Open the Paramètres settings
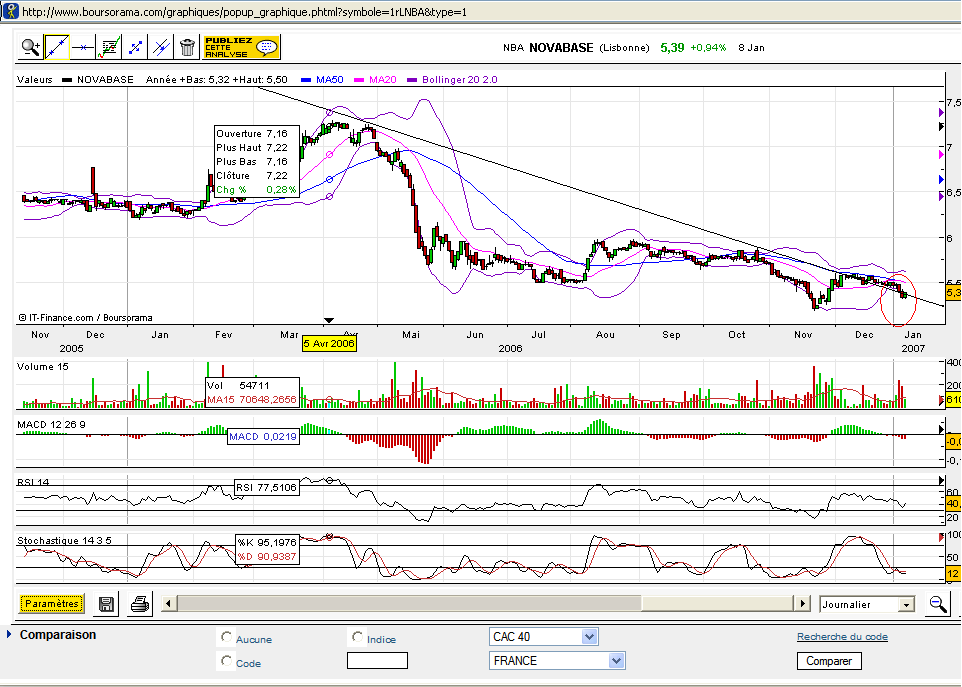The image size is (962, 687). (x=53, y=604)
